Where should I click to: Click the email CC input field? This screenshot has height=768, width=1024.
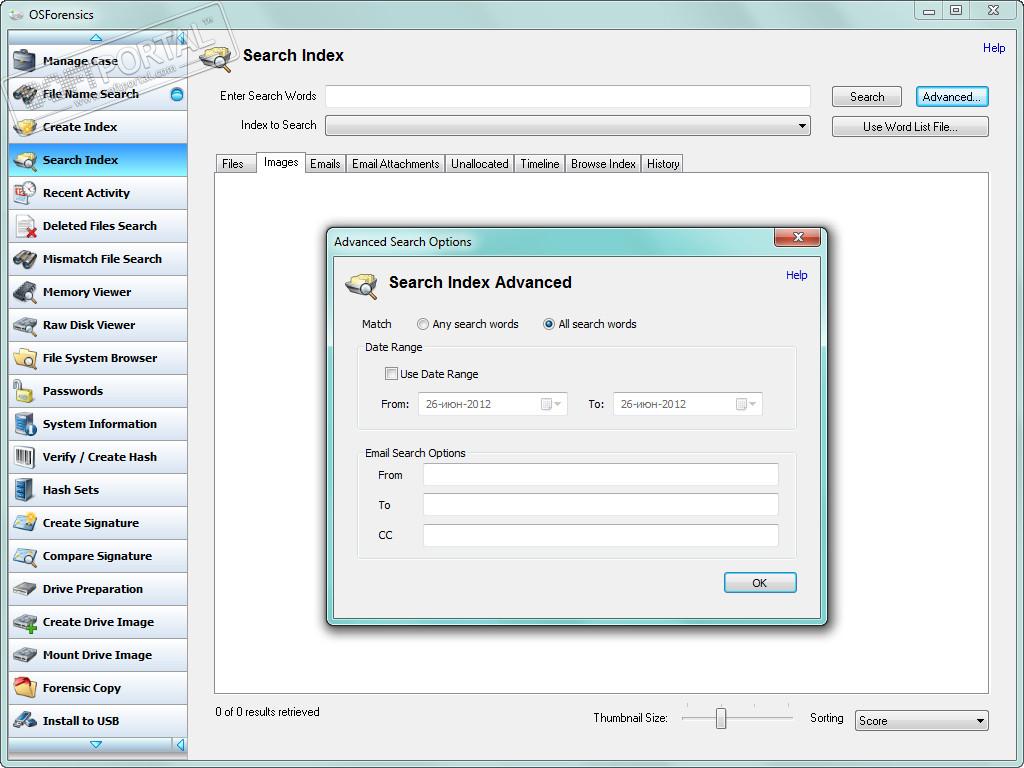pyautogui.click(x=600, y=535)
